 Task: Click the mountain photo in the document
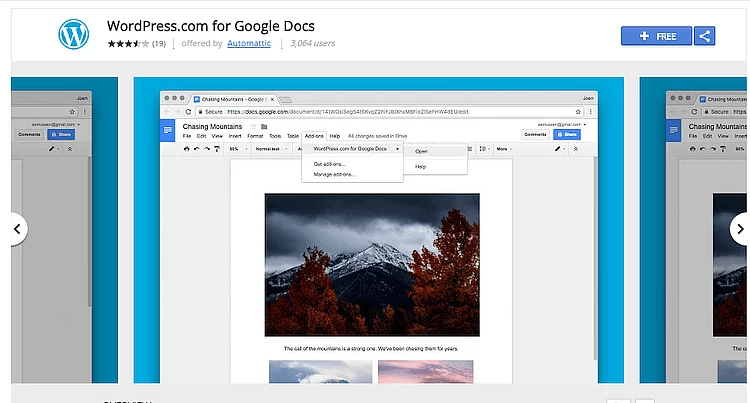(x=371, y=264)
